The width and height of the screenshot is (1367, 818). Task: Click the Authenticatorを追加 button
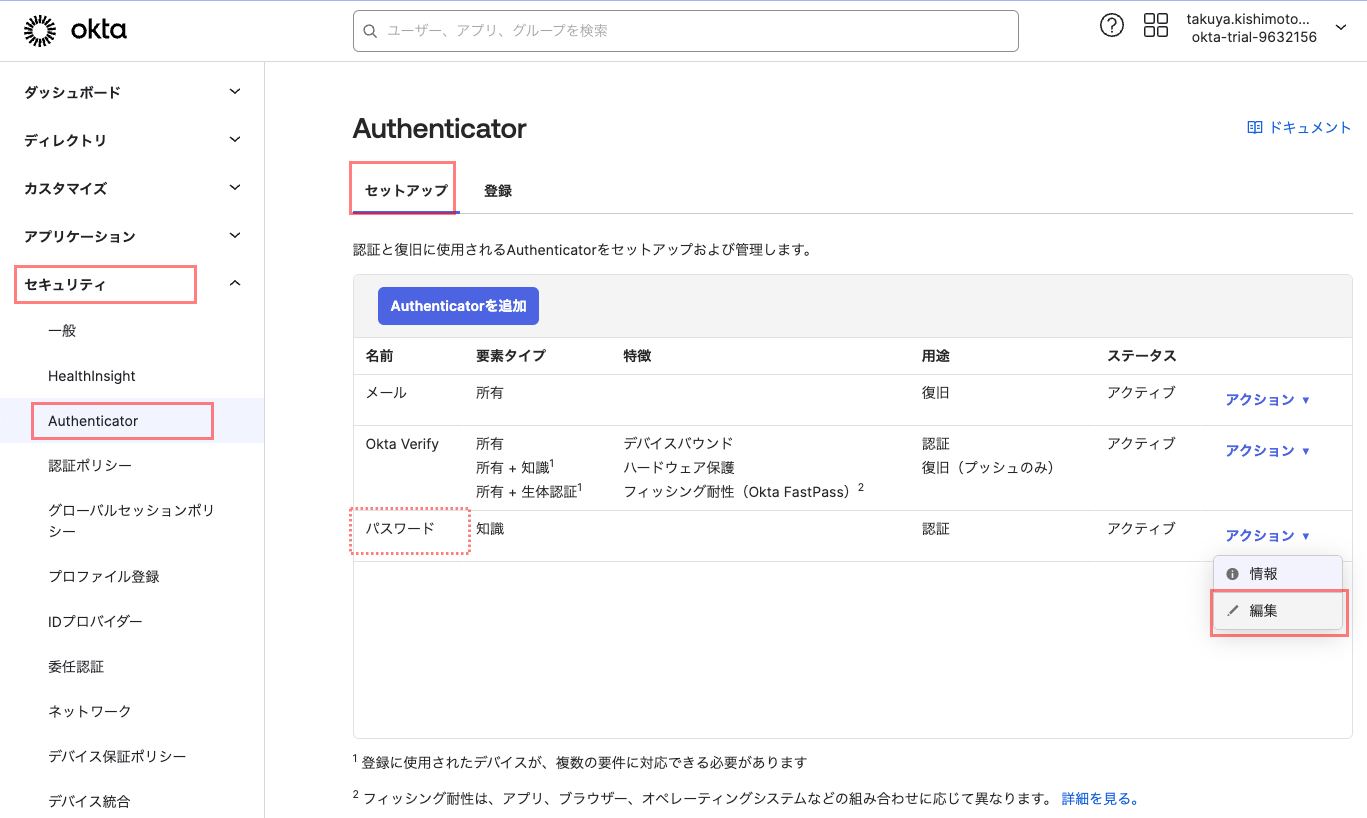pos(458,306)
